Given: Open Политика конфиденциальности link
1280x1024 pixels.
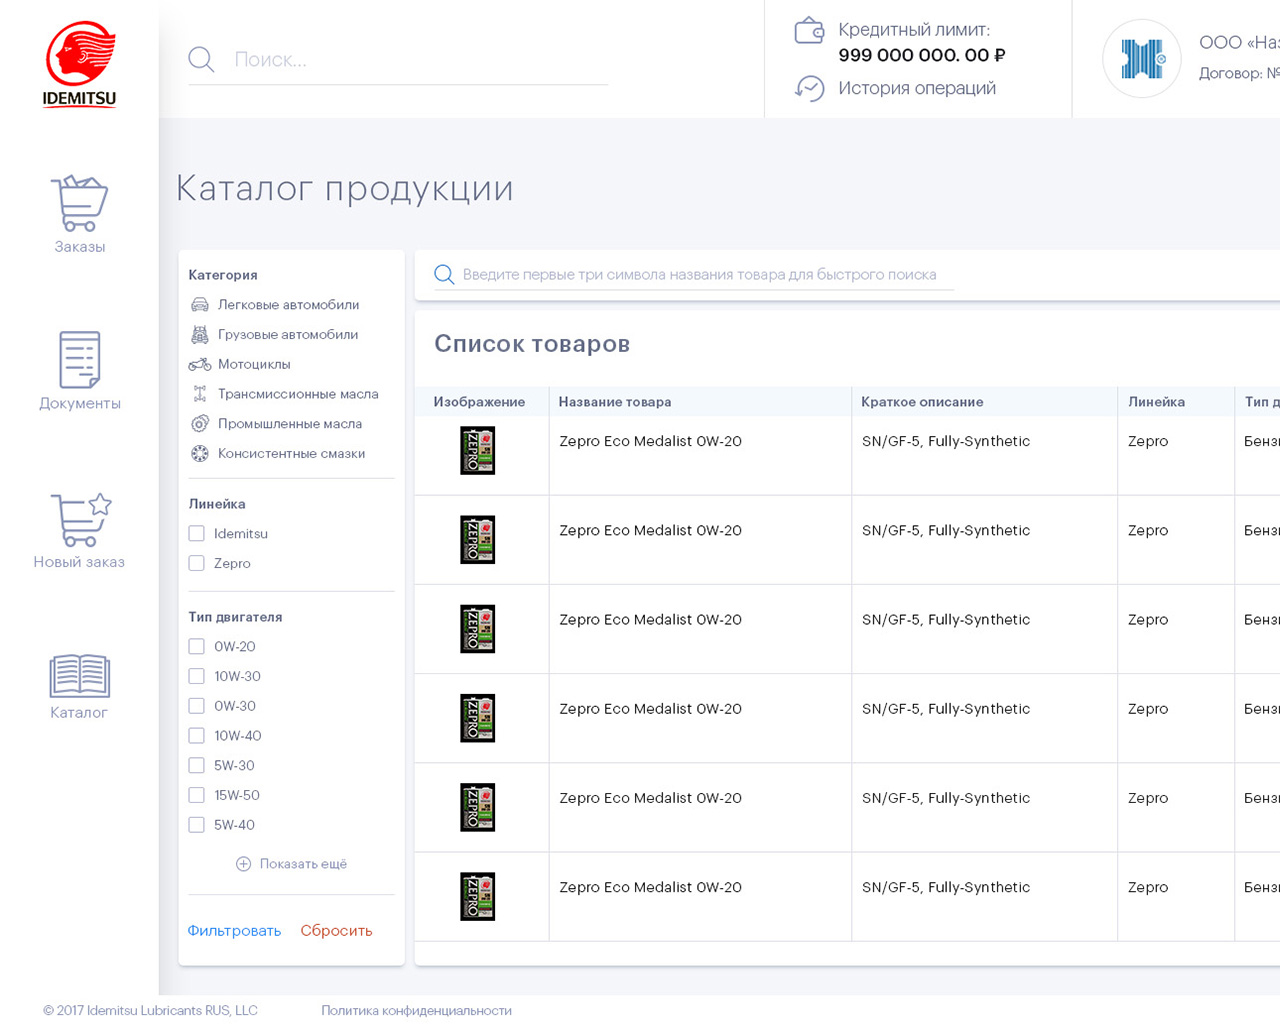Looking at the screenshot, I should (x=416, y=1011).
